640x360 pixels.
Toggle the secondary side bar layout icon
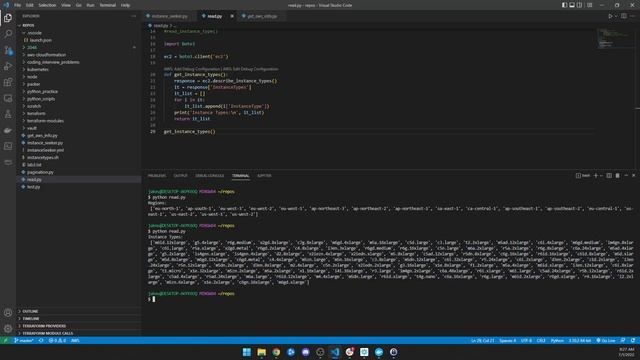click(x=579, y=5)
